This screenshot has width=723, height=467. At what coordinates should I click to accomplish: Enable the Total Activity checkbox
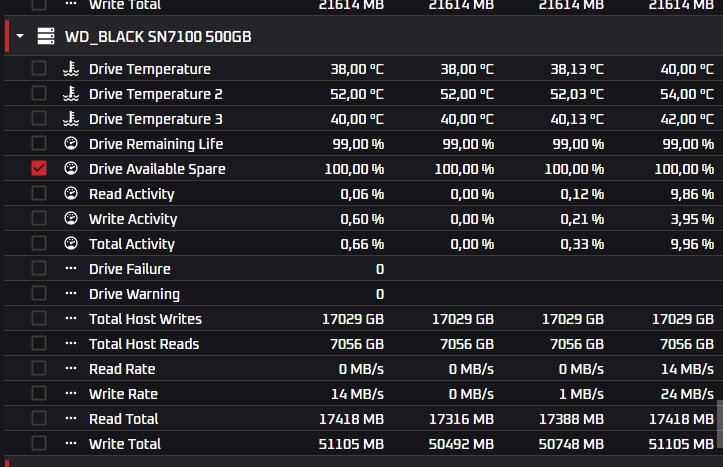point(39,243)
